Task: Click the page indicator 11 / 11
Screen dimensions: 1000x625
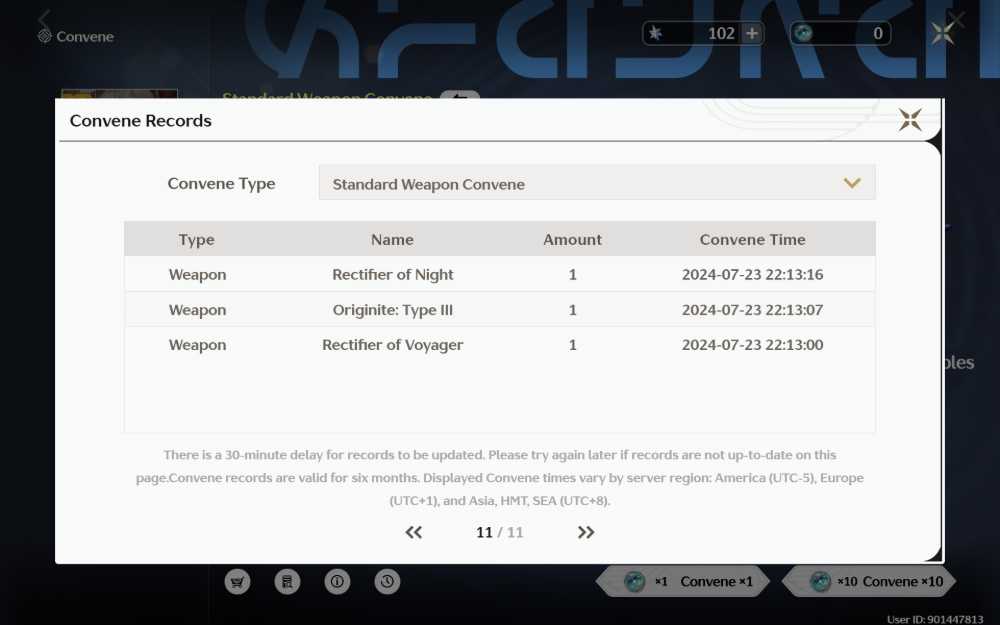Action: tap(499, 532)
